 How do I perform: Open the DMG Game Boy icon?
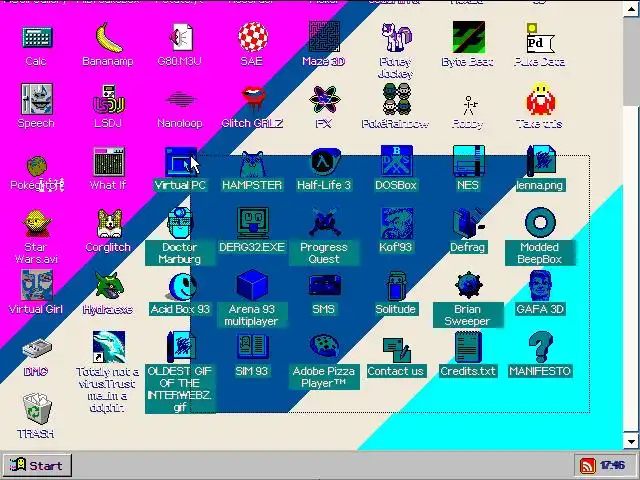36,348
